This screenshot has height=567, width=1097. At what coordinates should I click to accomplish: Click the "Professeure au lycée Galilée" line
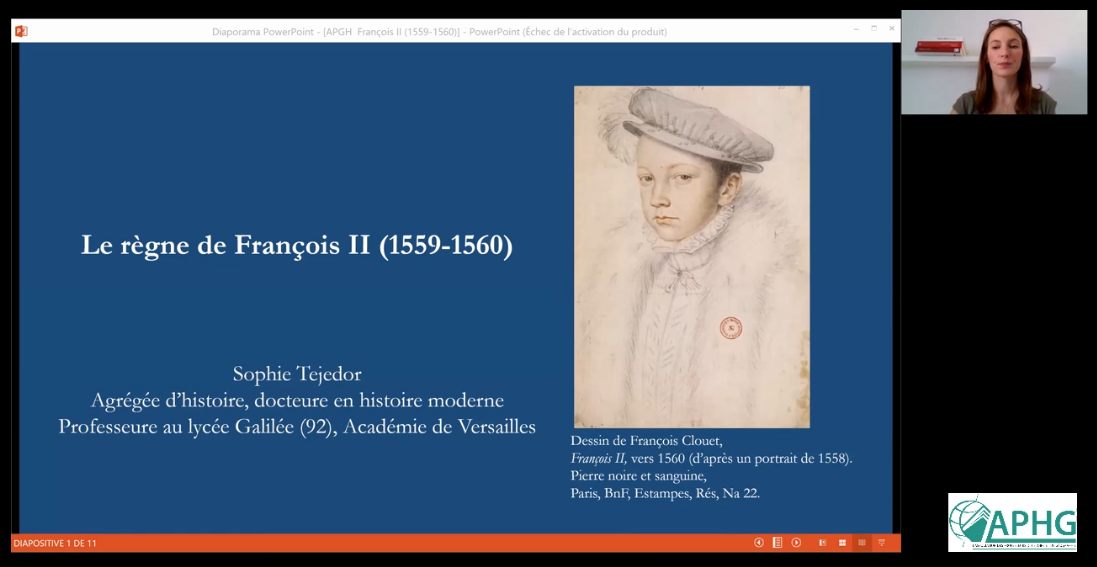pos(297,426)
